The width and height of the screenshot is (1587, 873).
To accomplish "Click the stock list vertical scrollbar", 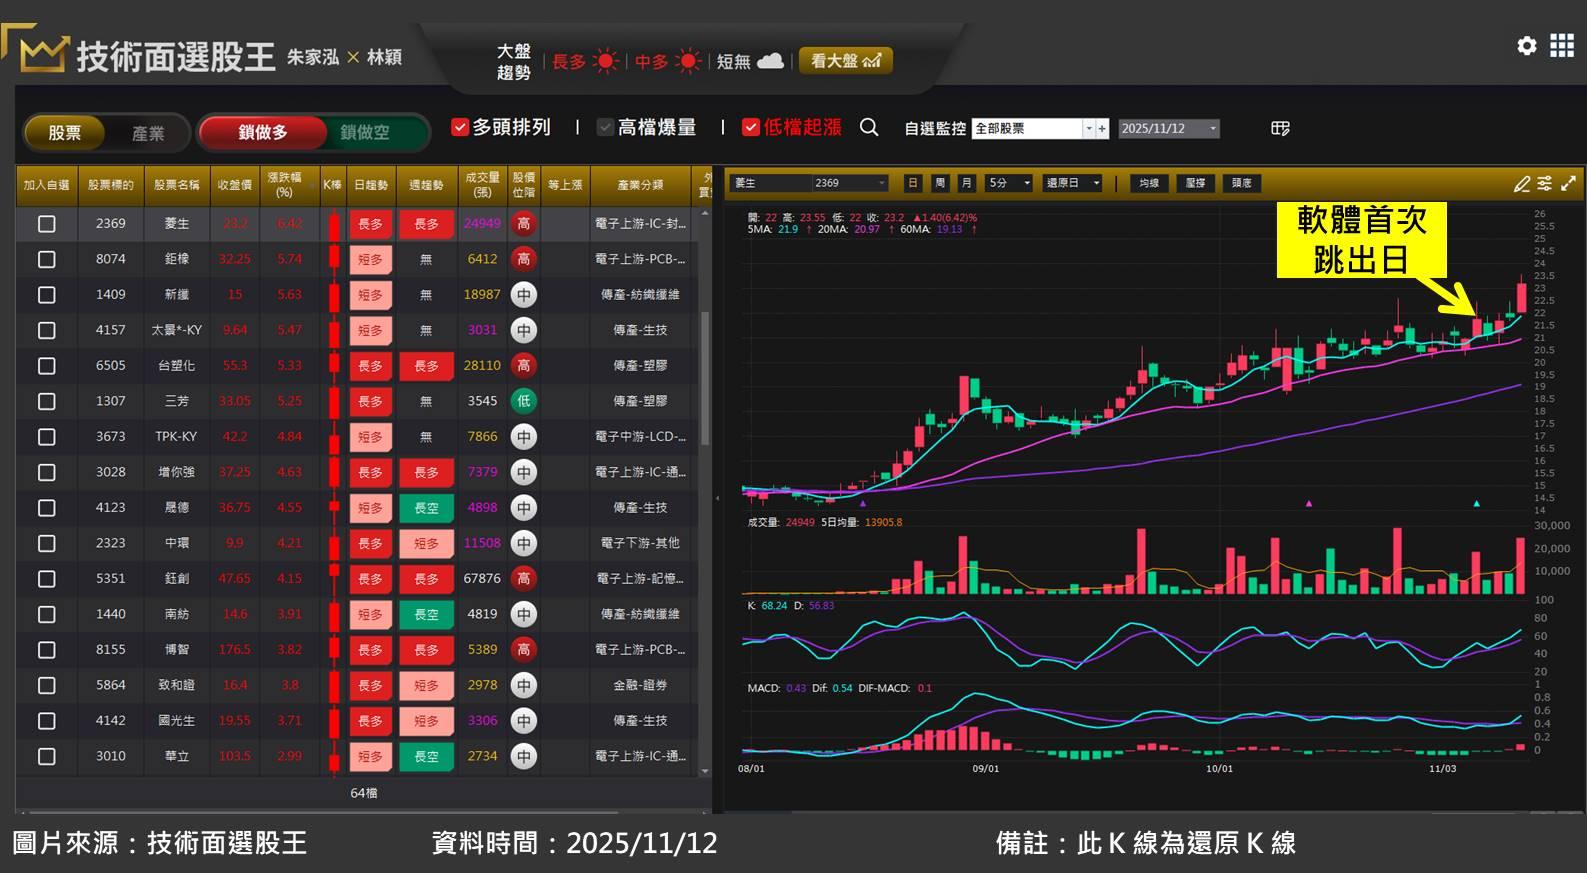I will (x=705, y=378).
